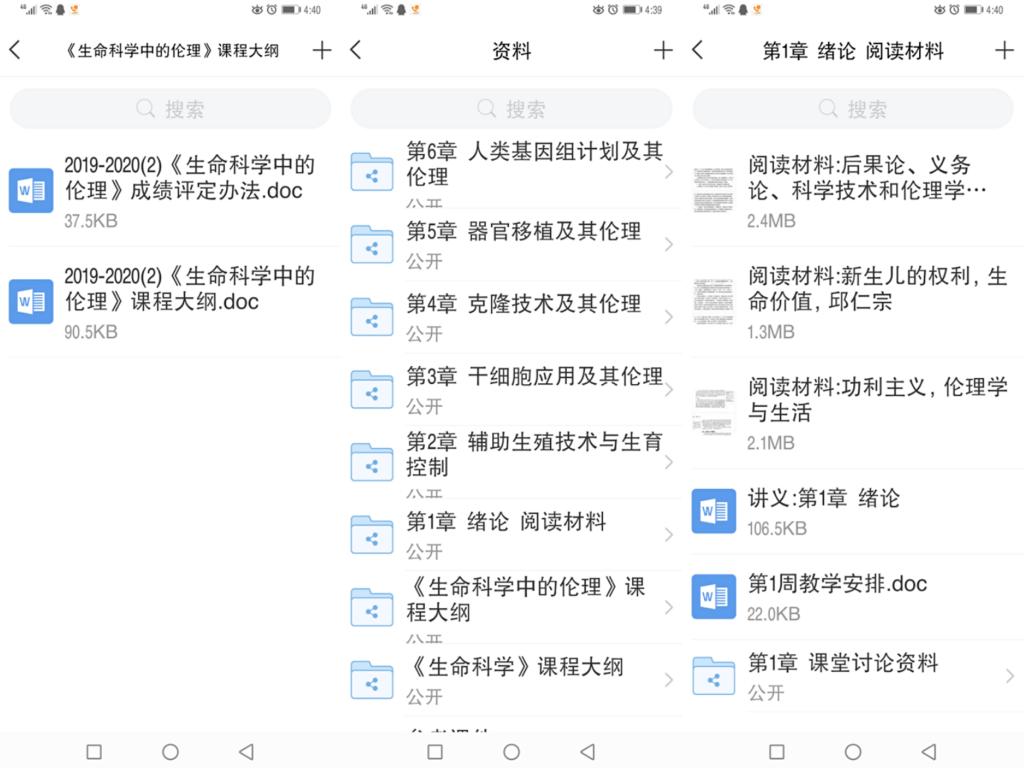The width and height of the screenshot is (1024, 768).
Task: Tap search box under 第1章 绪论 阅读材料 title
Action: 853,109
